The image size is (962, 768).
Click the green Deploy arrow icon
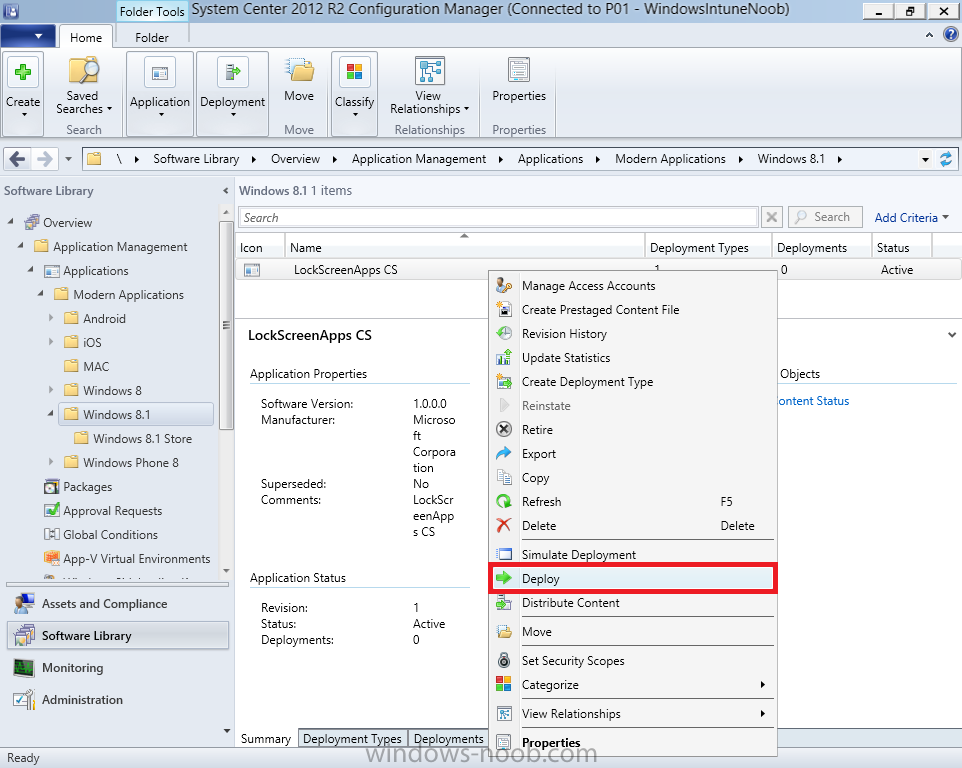504,578
